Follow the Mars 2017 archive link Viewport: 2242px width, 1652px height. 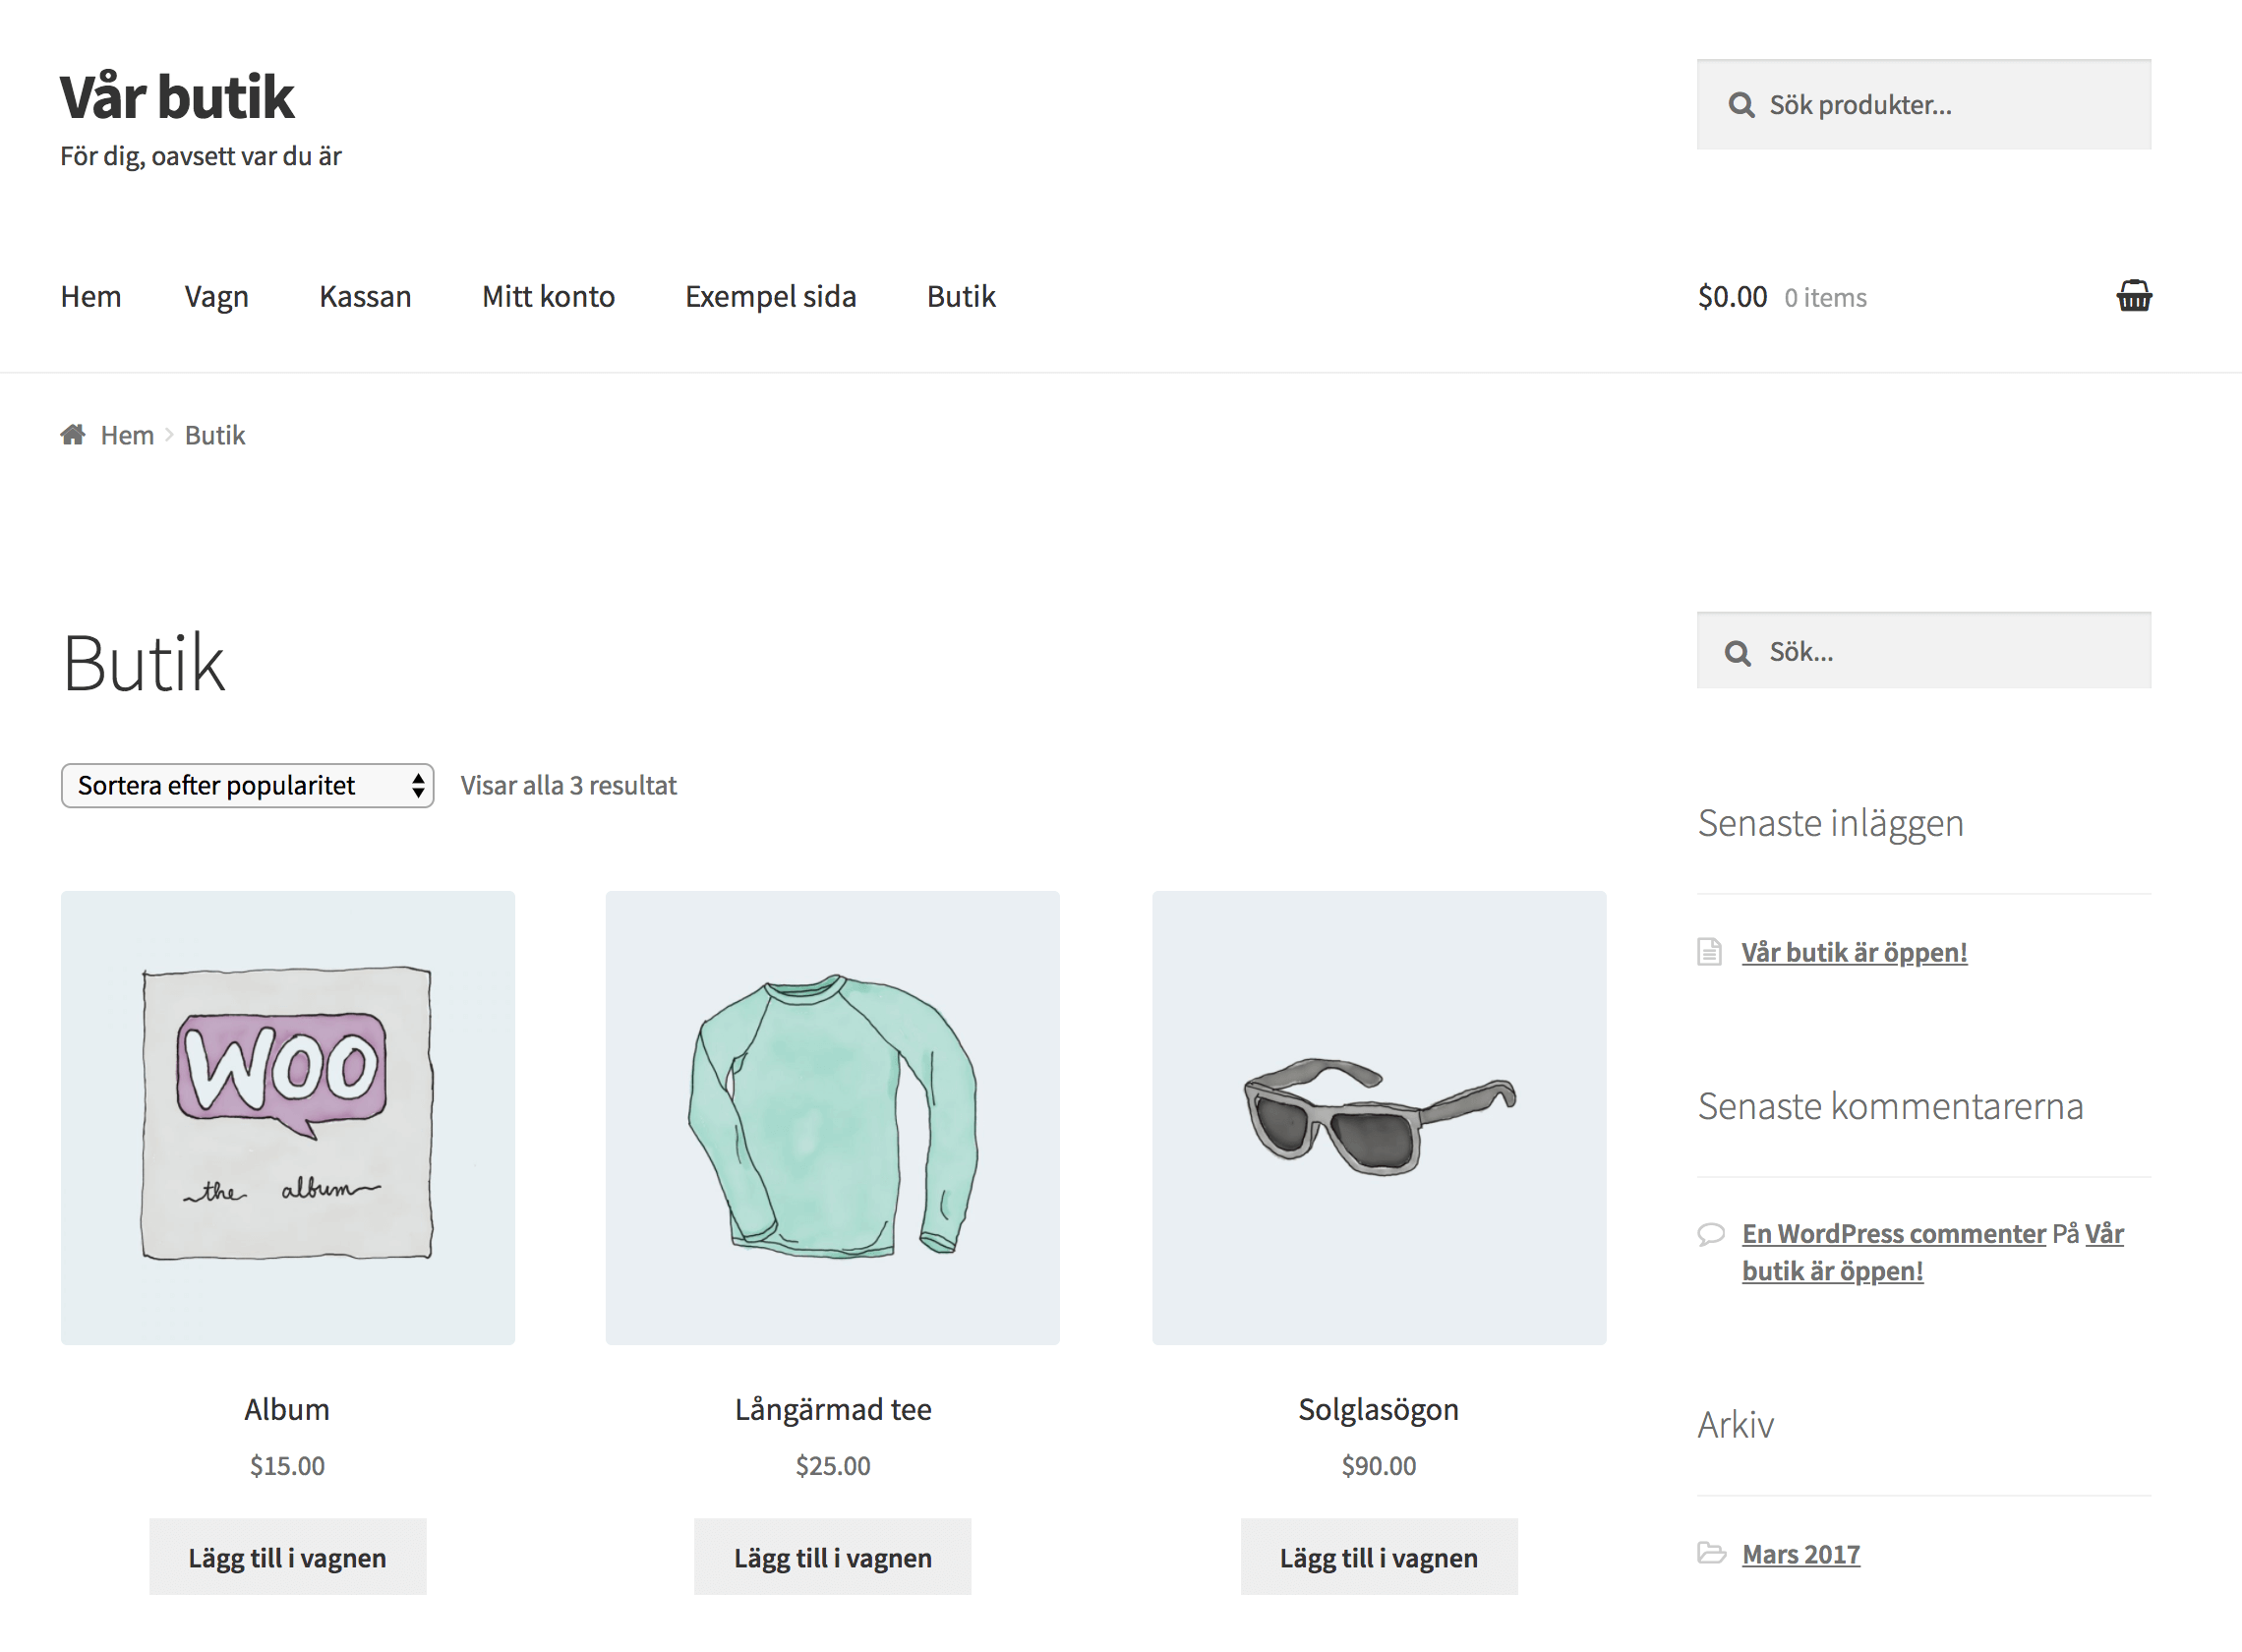click(1800, 1554)
